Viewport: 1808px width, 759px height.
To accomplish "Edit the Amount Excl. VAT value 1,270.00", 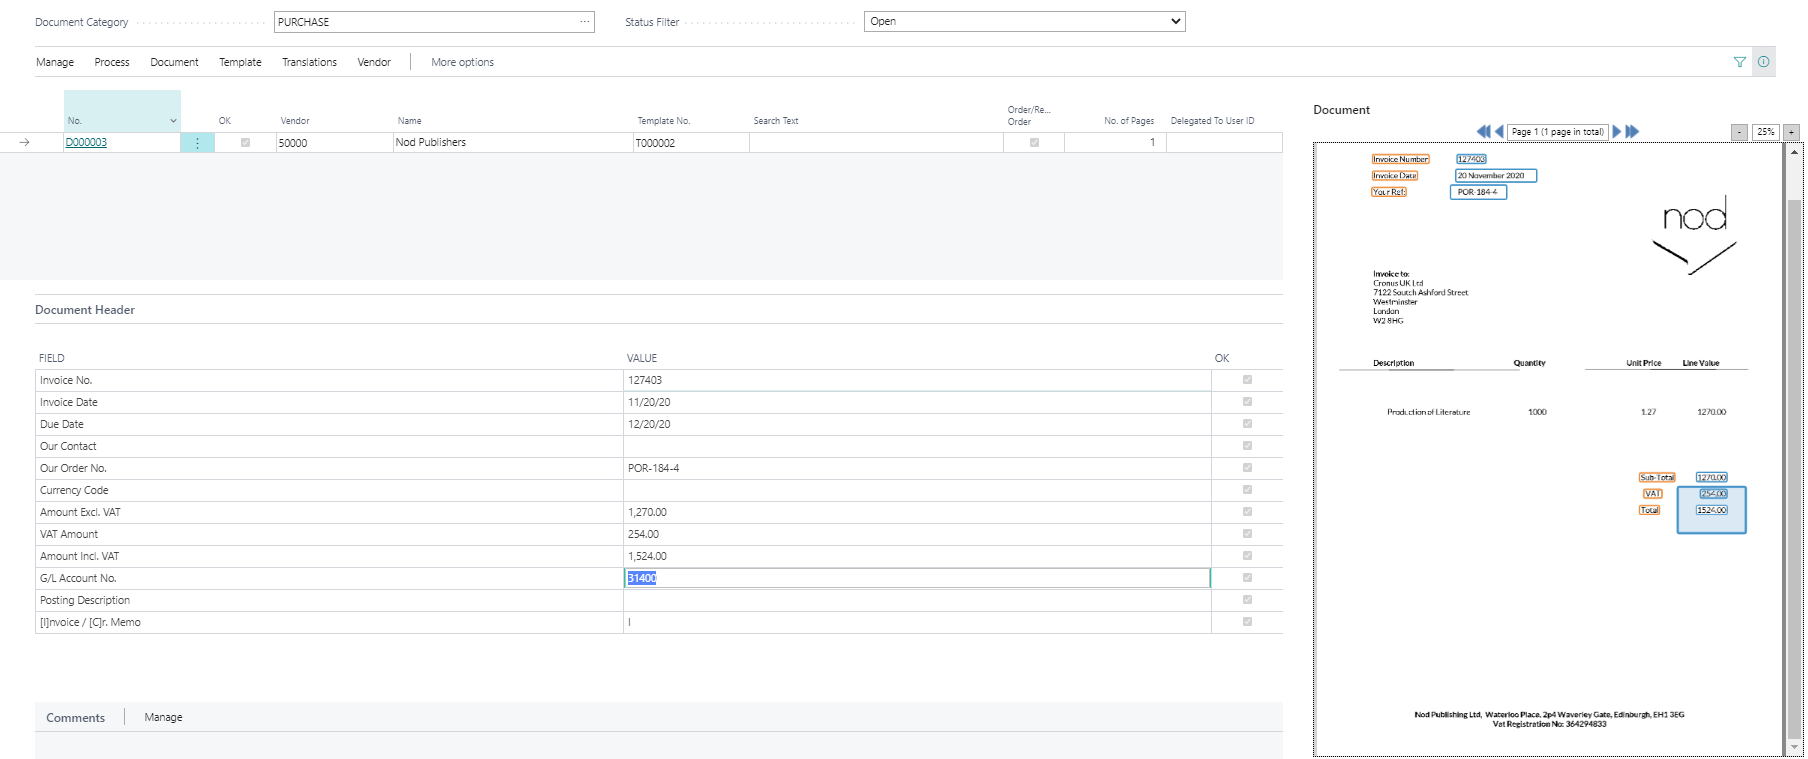I will pyautogui.click(x=917, y=512).
